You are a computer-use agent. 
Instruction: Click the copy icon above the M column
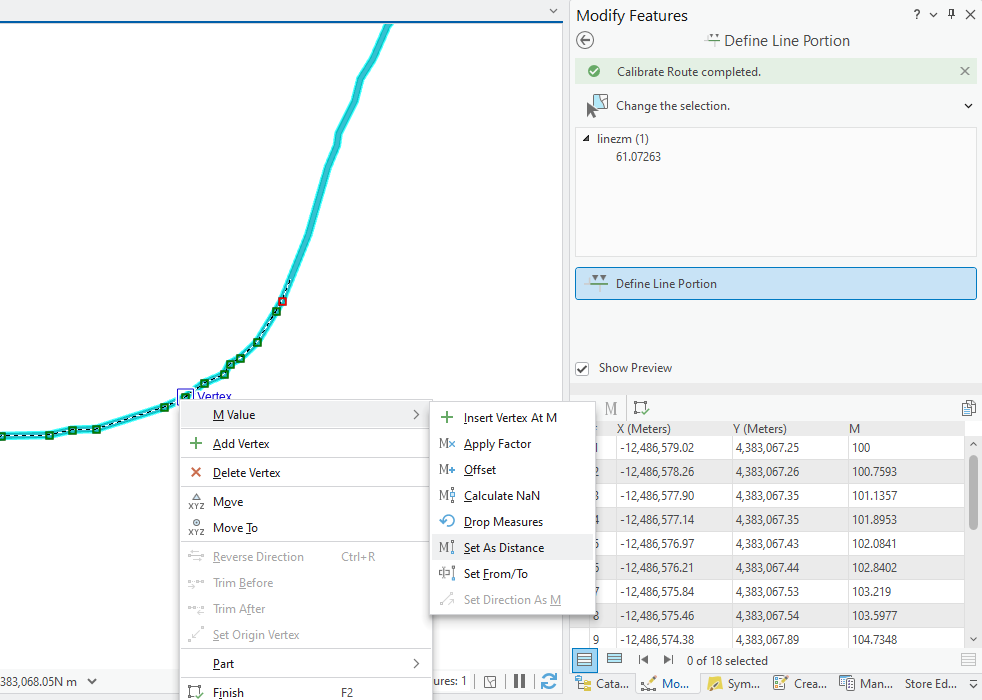(968, 407)
